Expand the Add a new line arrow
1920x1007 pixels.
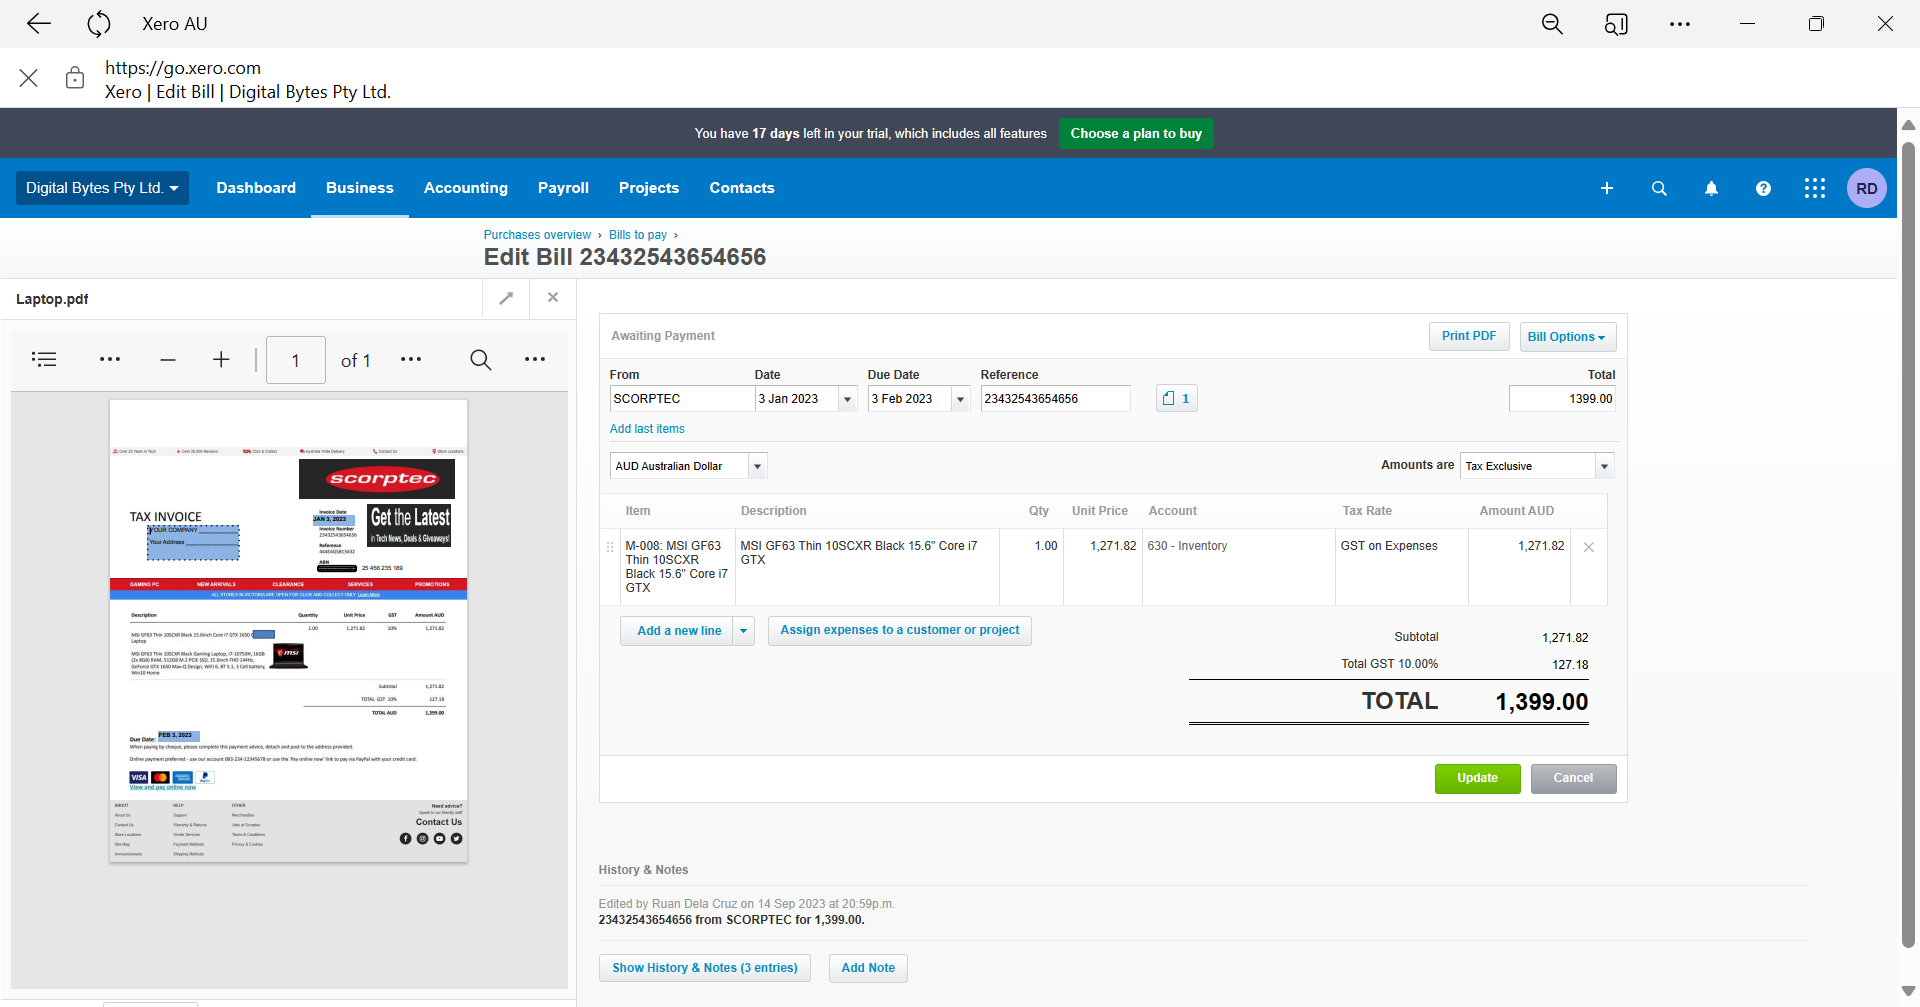click(x=744, y=631)
